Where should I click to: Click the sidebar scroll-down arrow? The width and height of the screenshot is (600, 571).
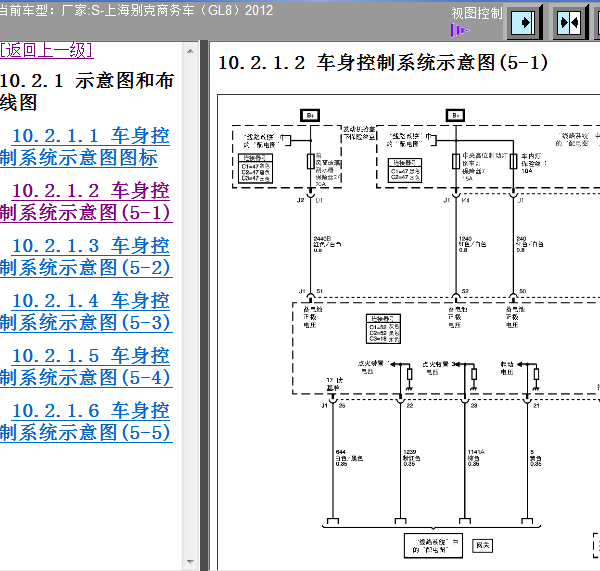tap(190, 562)
